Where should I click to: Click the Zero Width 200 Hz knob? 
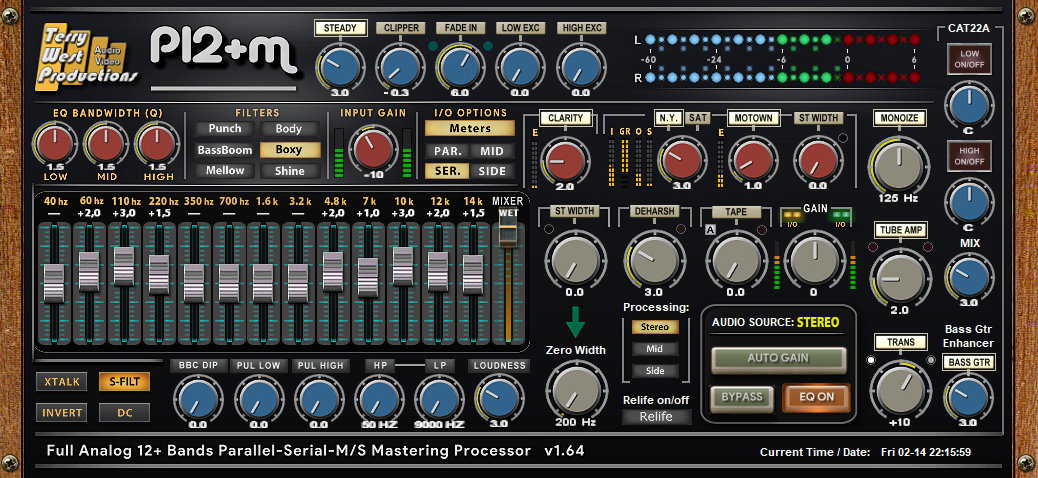tap(577, 391)
